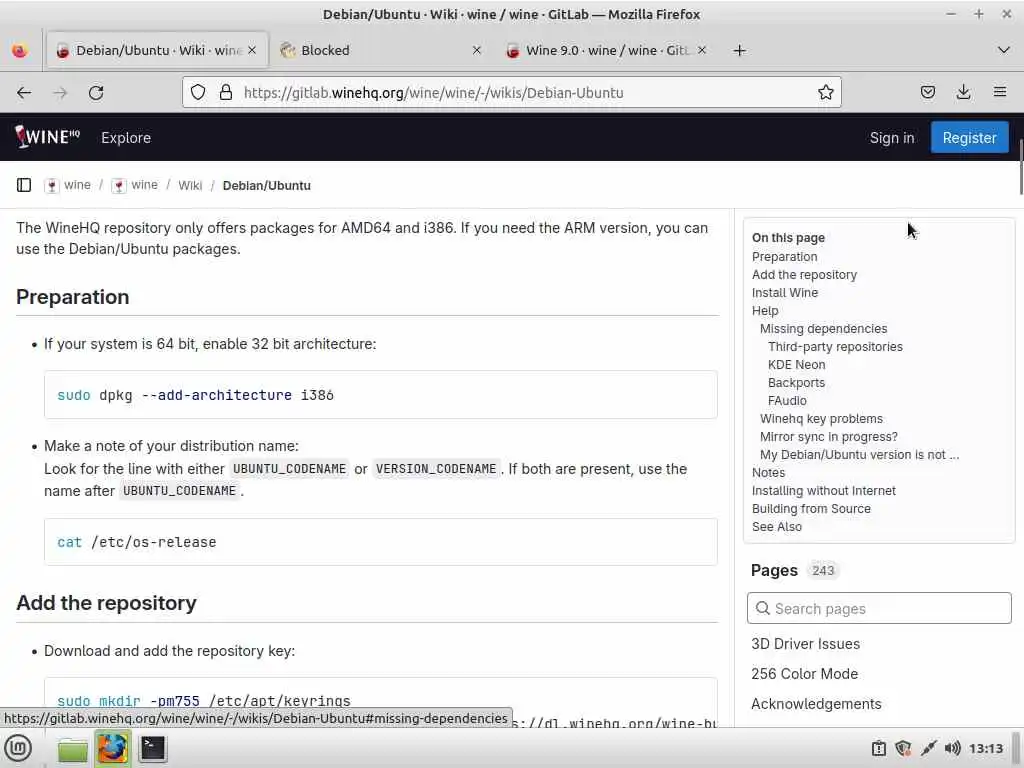Switch to the Blocked tab

click(381, 50)
